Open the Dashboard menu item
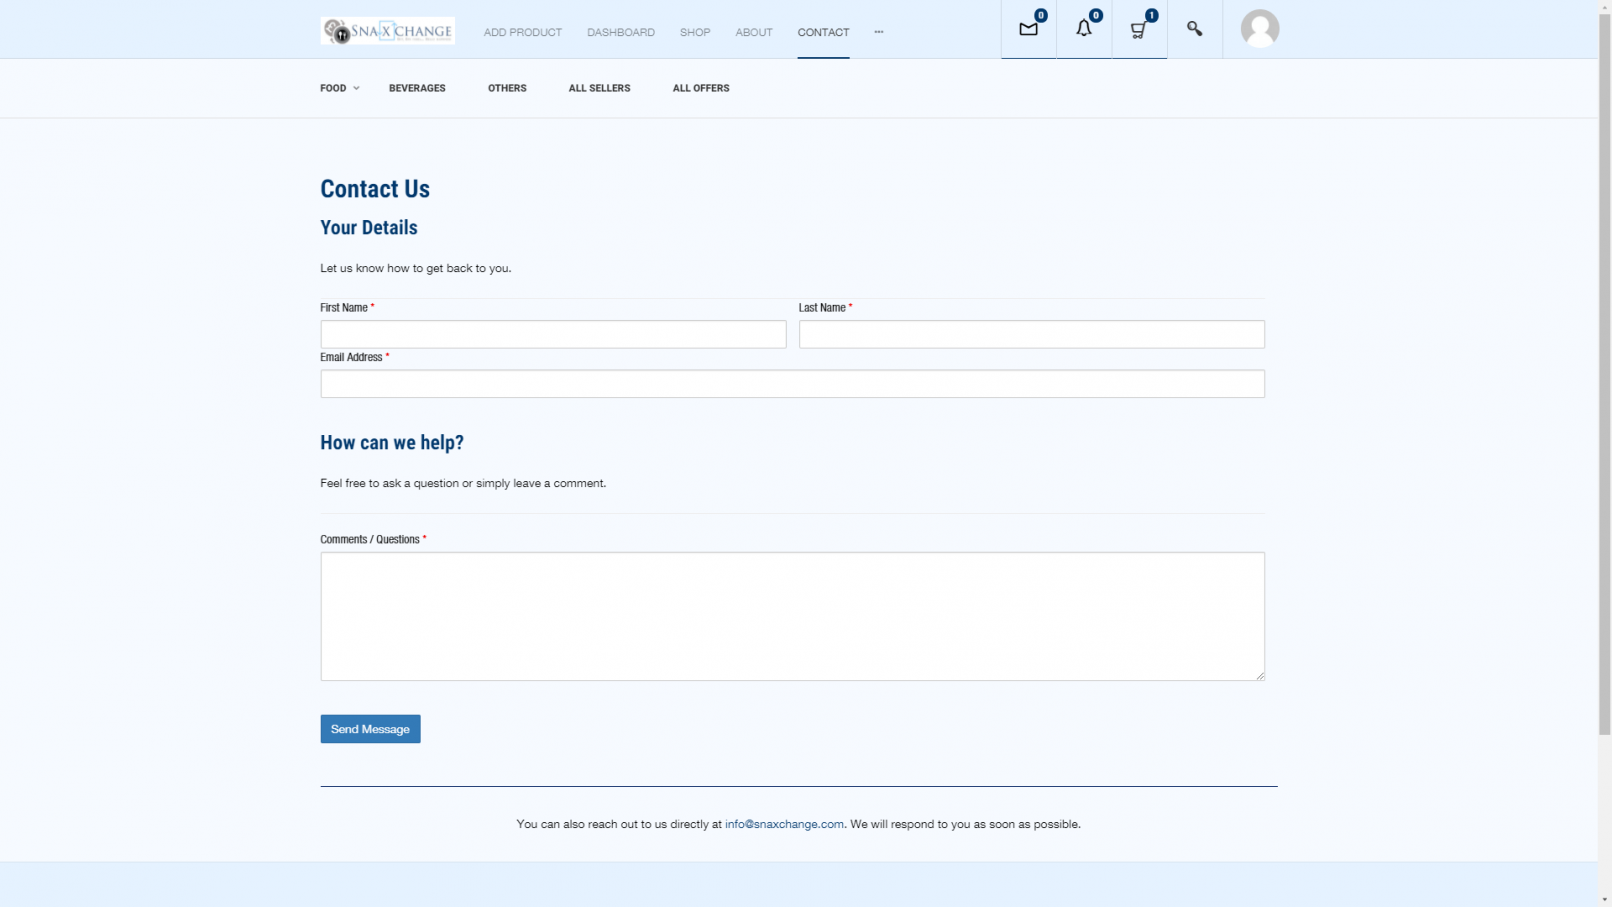Viewport: 1612px width, 907px height. click(620, 32)
